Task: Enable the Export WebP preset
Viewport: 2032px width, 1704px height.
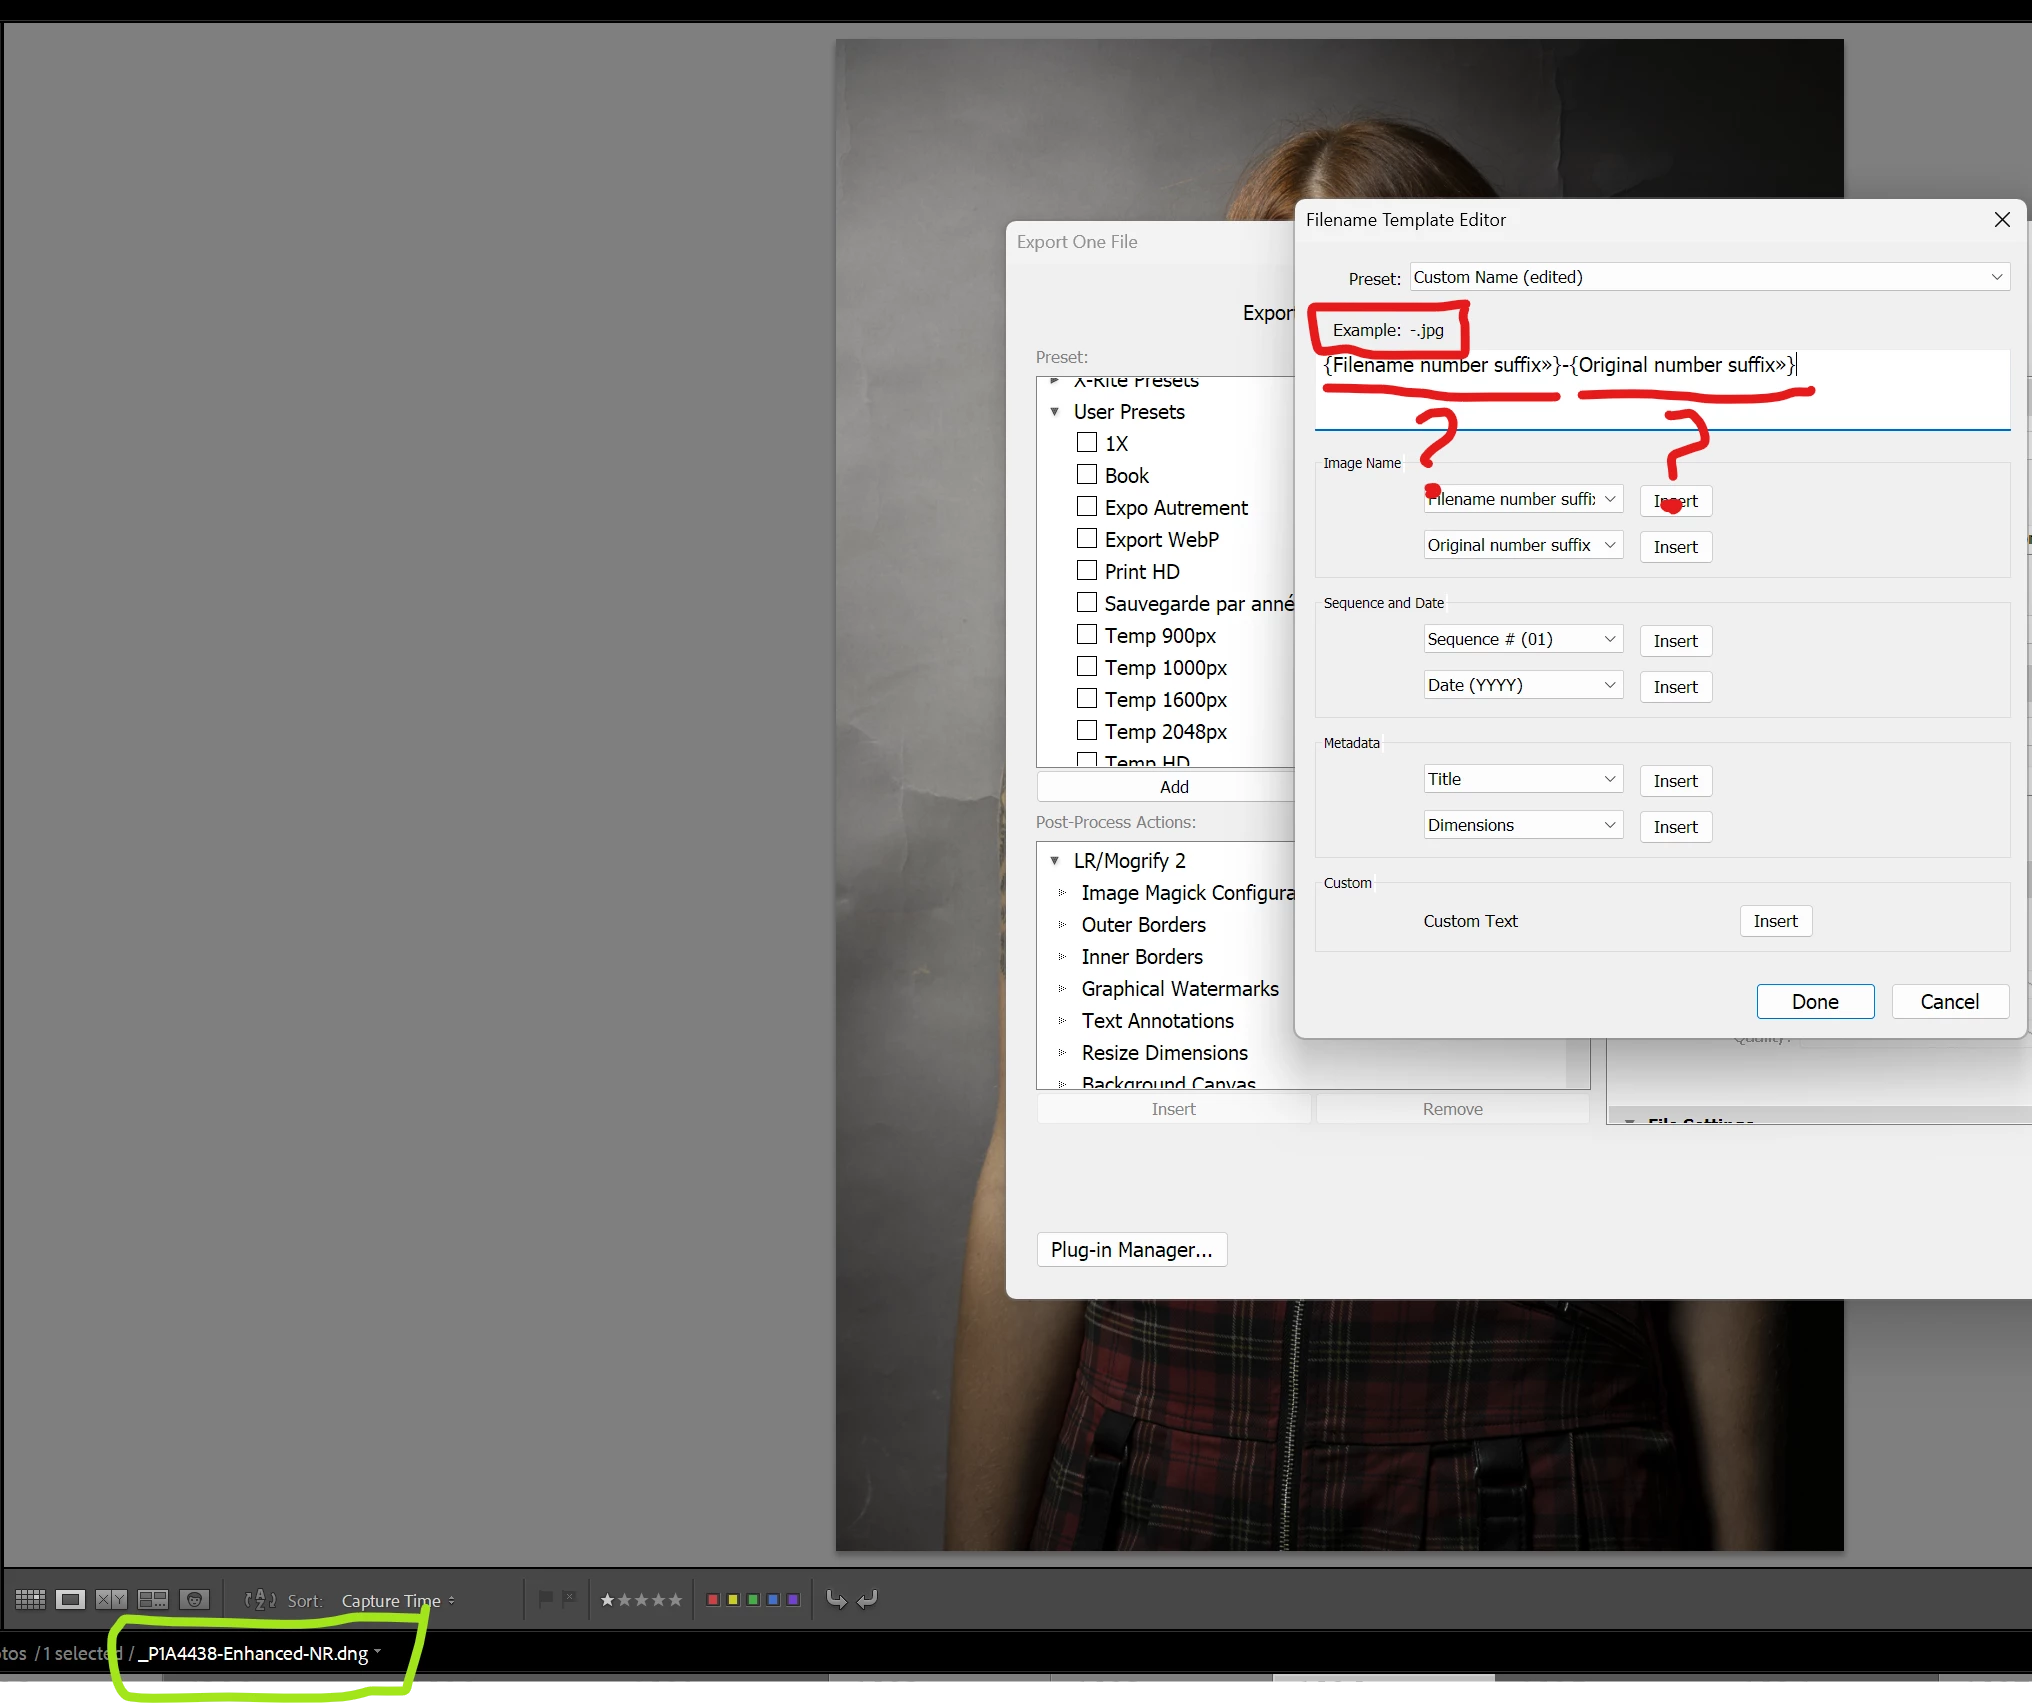Action: tap(1087, 538)
